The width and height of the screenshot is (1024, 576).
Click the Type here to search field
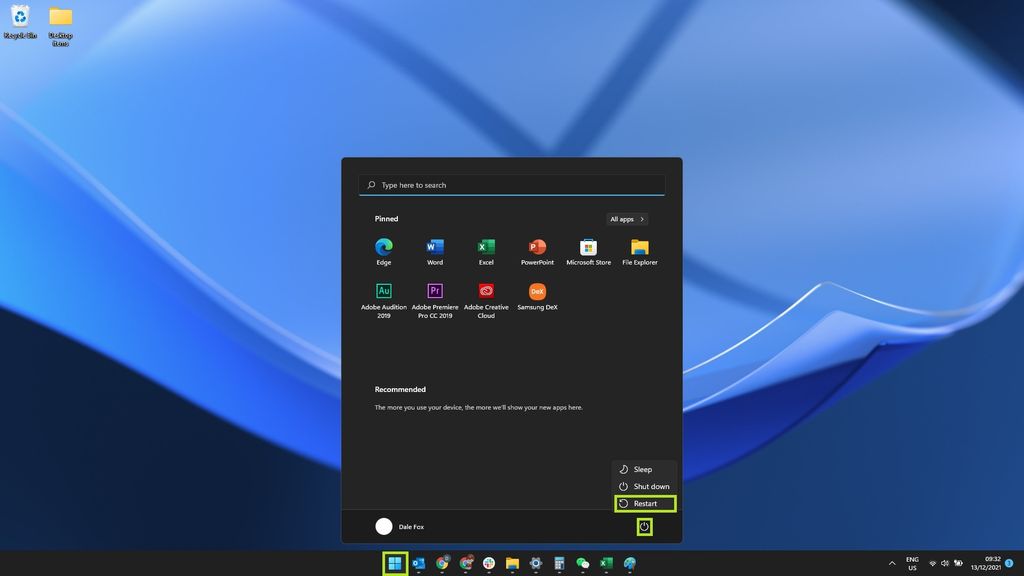[512, 185]
